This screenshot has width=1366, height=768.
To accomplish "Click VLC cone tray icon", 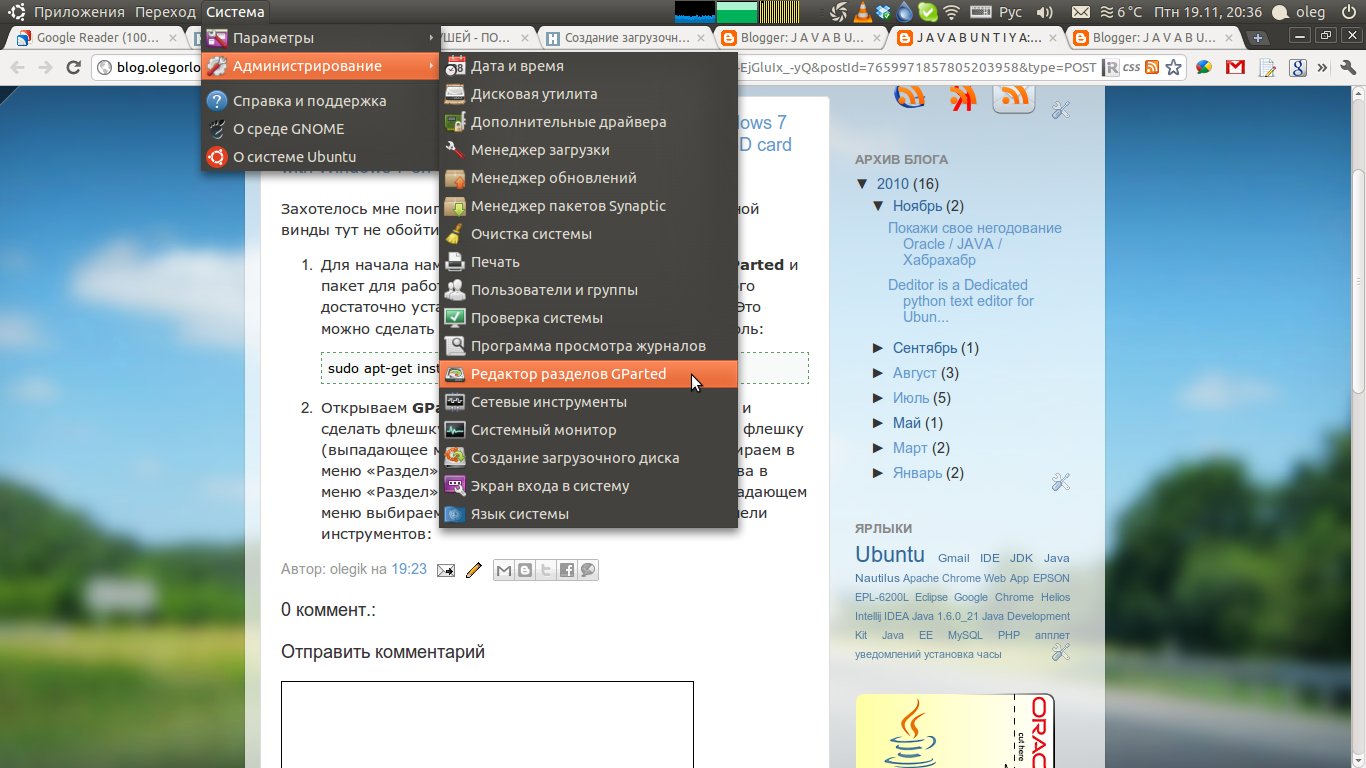I will click(x=864, y=12).
